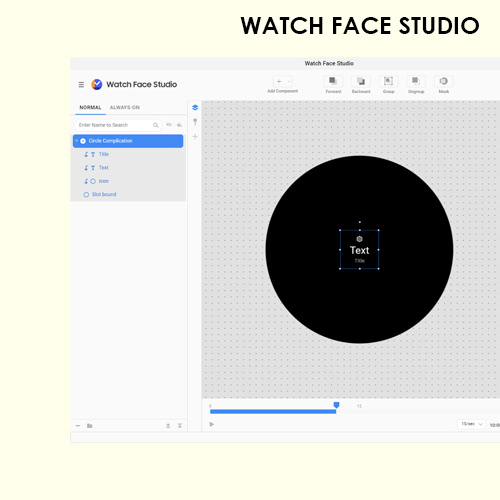
Task: Click the search magnifier icon
Action: pyautogui.click(x=156, y=125)
